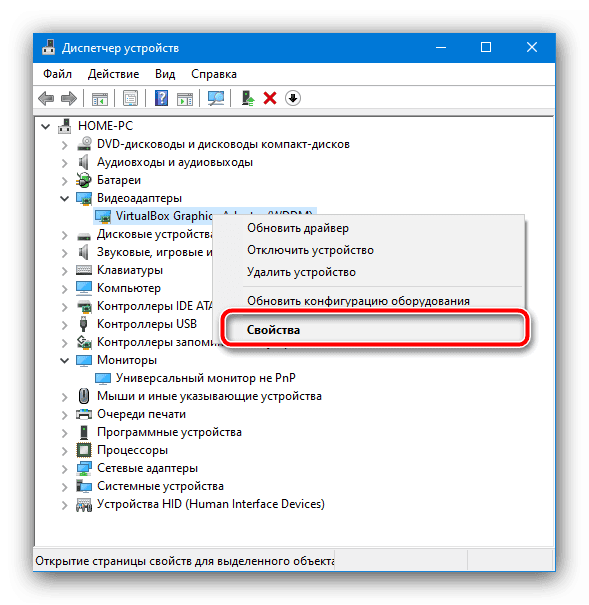Viewport: 589px width, 605px height.
Task: Expand the Батареи category
Action: coord(65,181)
